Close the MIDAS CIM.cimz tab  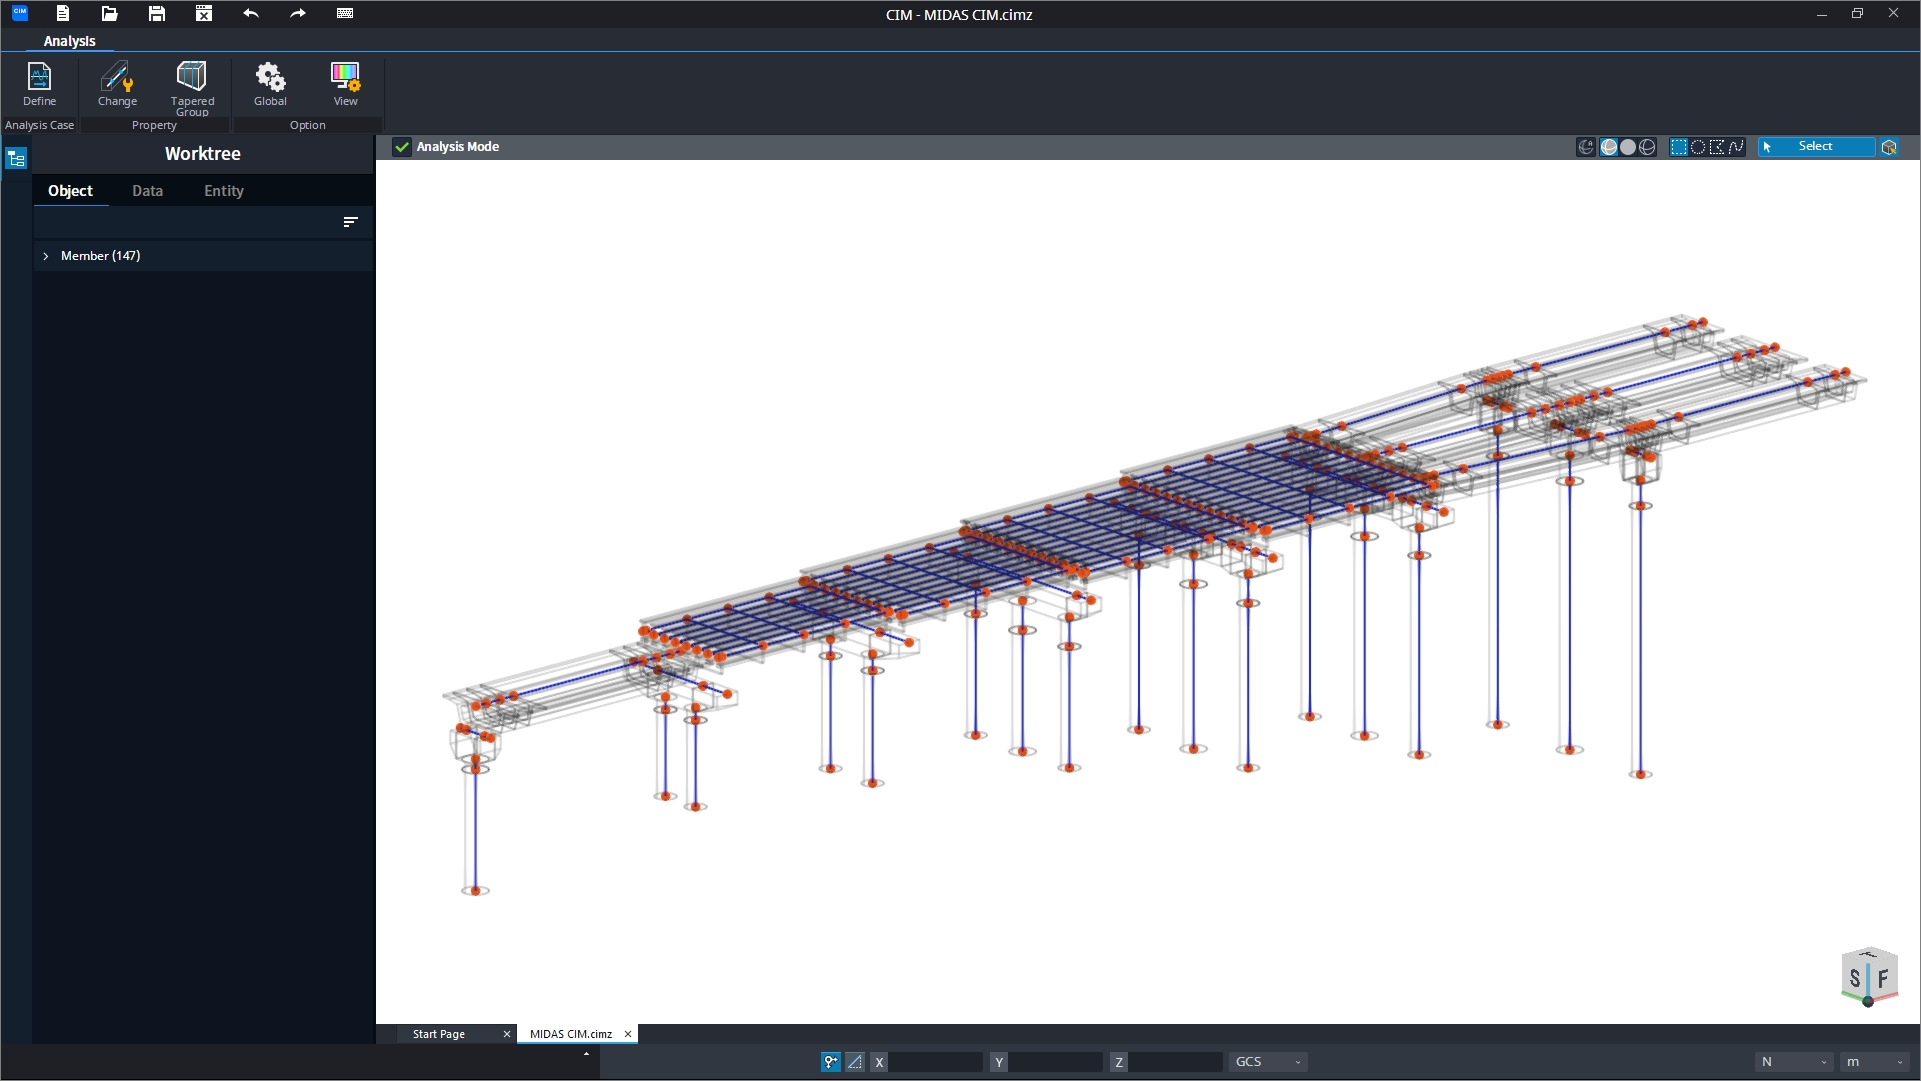point(628,1034)
